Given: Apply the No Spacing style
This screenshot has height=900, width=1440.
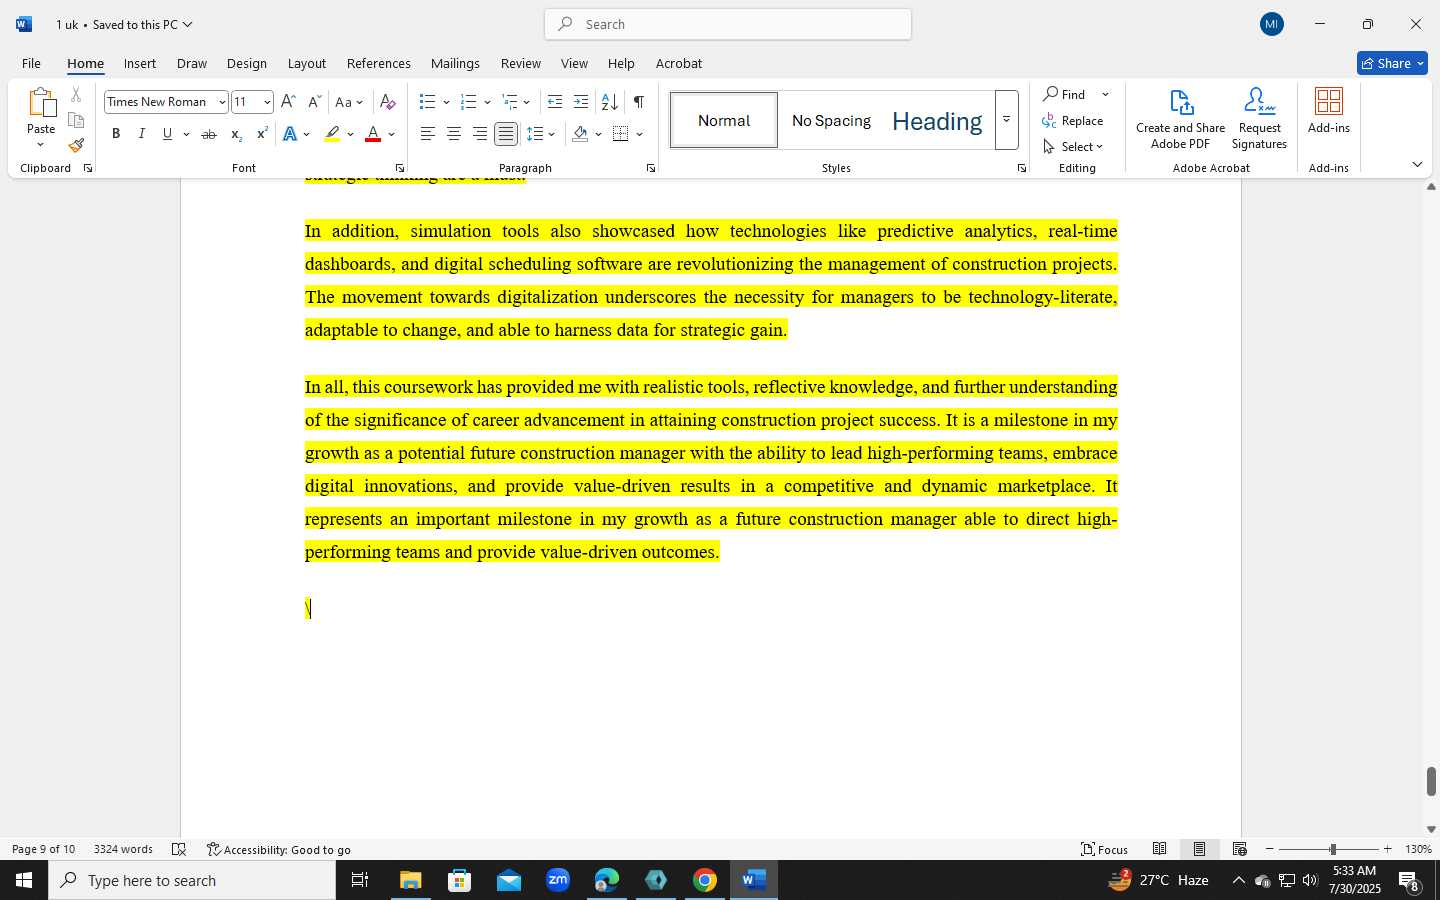Looking at the screenshot, I should [x=831, y=120].
